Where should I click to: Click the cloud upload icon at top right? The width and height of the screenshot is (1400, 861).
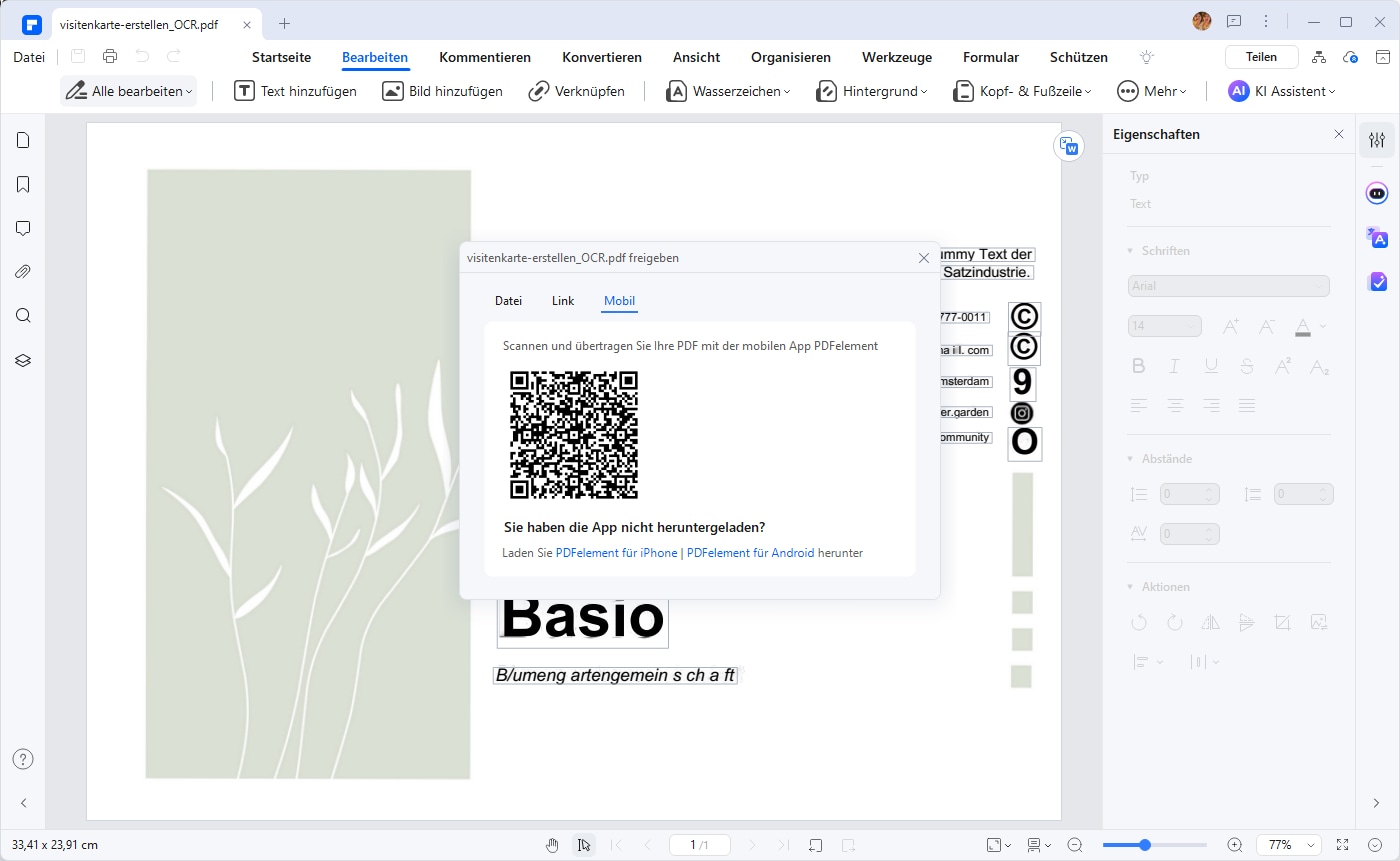pos(1351,57)
